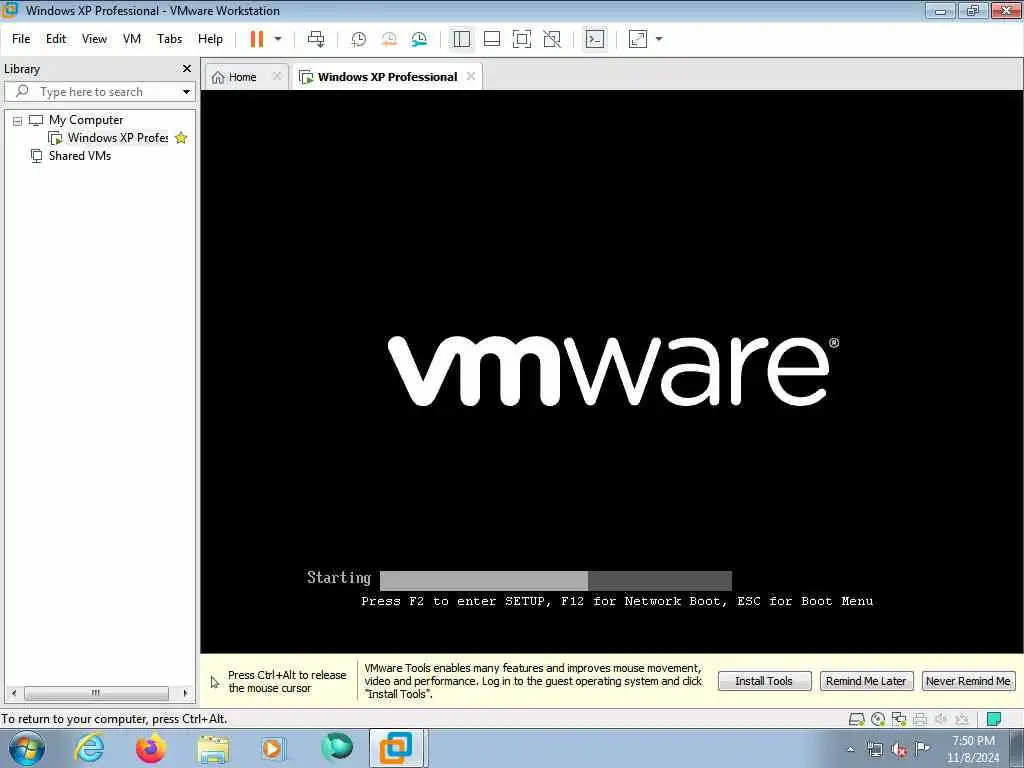
Task: Click the Unity mode icon
Action: (552, 39)
